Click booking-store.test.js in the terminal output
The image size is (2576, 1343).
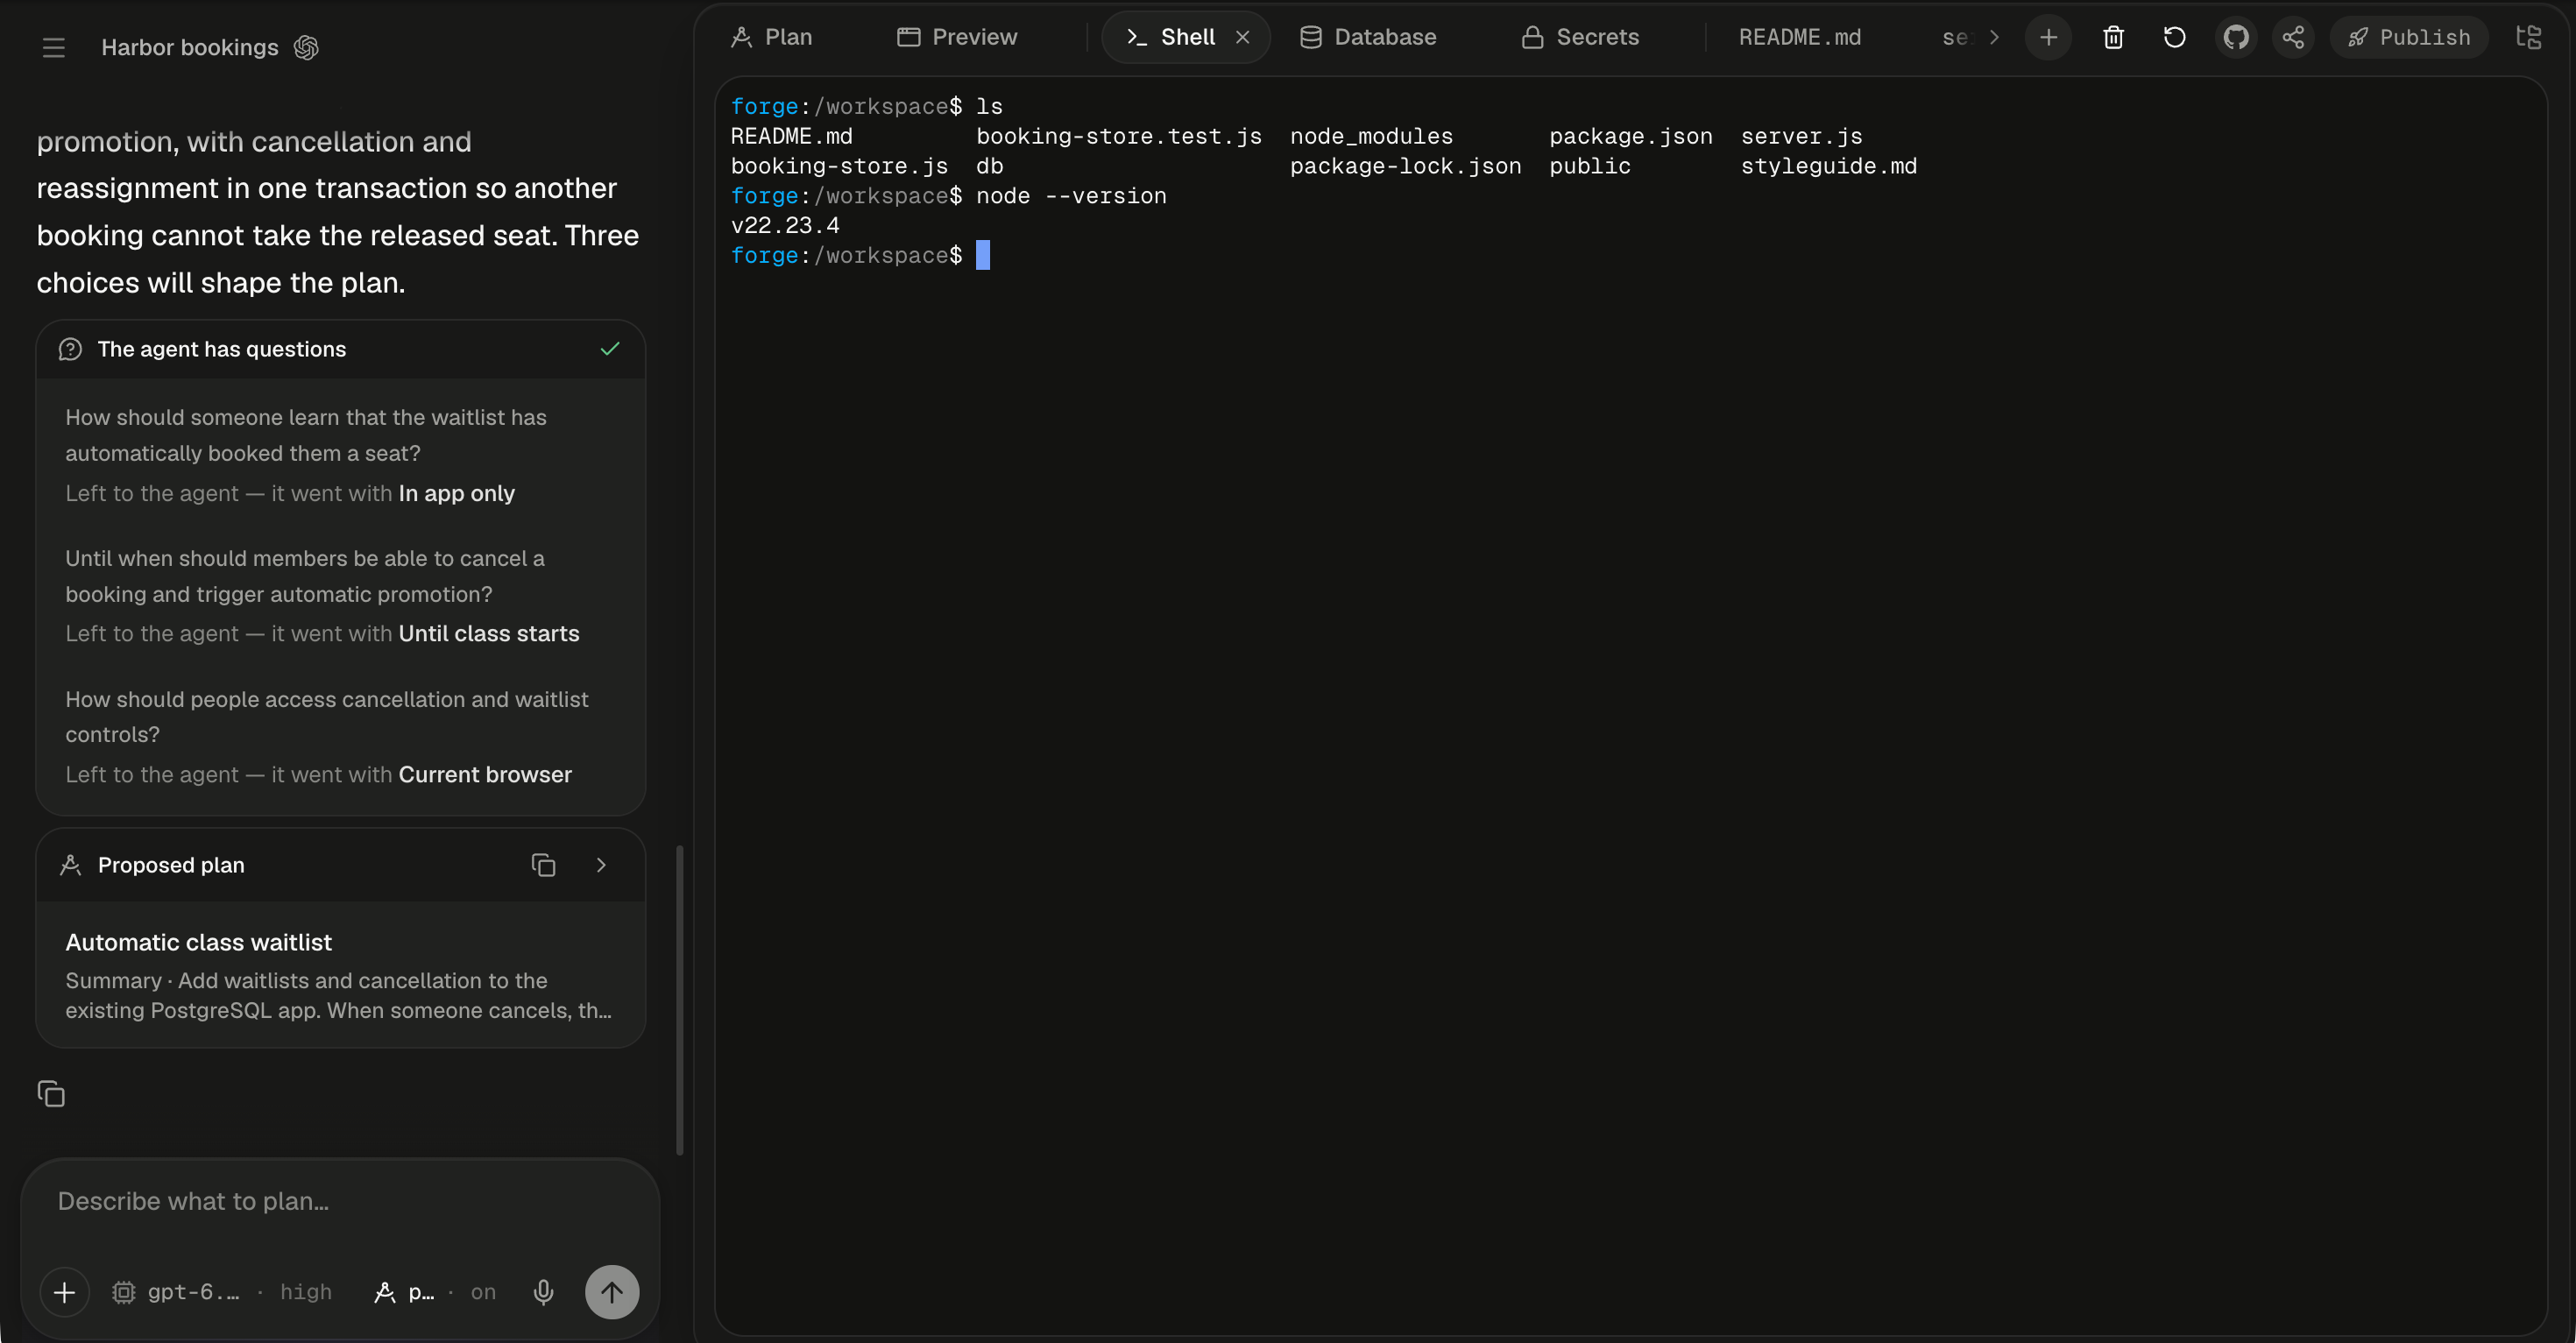click(x=1119, y=136)
